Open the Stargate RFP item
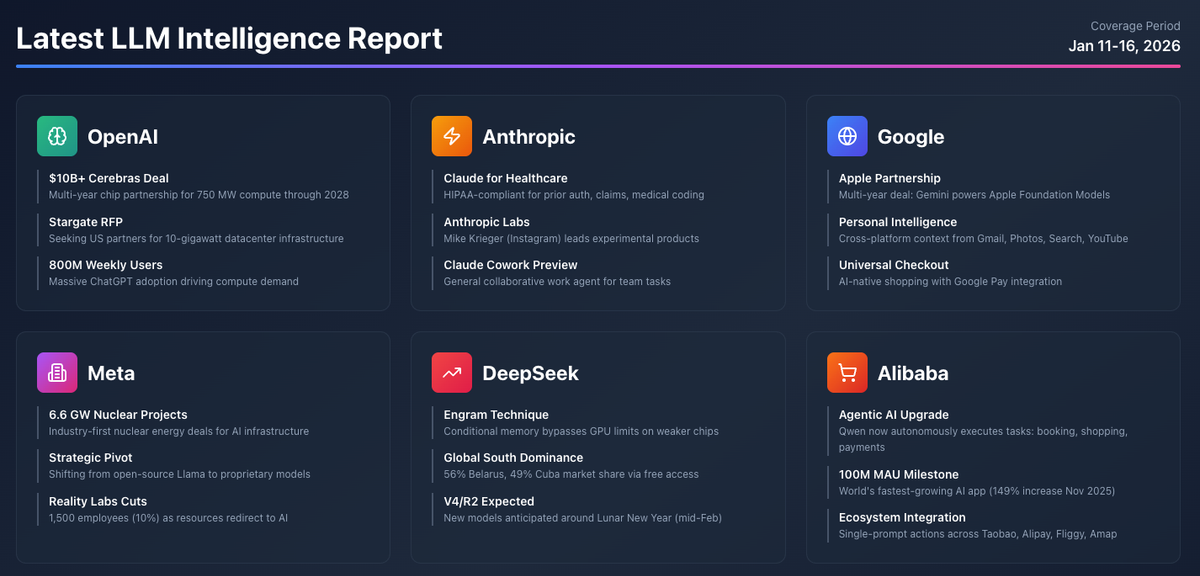 point(86,222)
